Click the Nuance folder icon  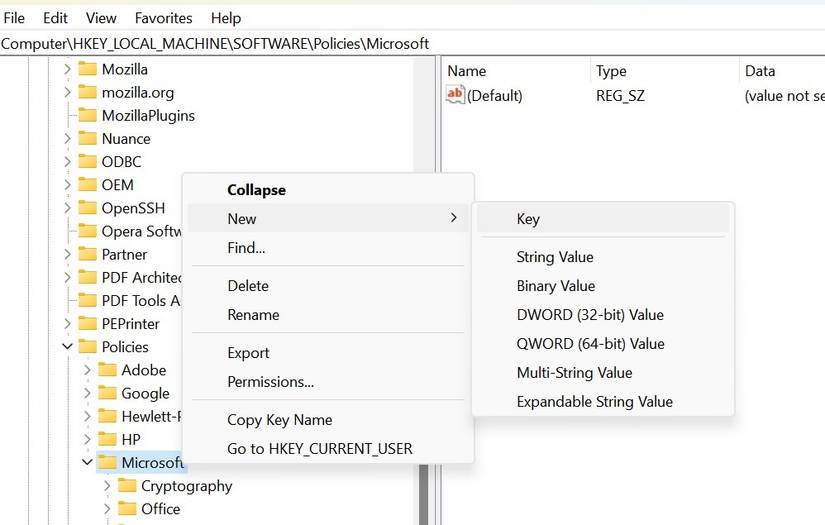coord(87,138)
